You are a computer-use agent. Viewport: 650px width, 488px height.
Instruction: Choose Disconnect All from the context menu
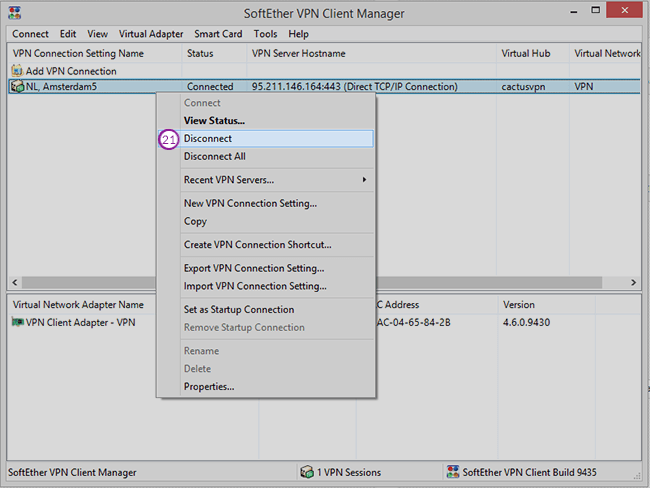coord(265,156)
